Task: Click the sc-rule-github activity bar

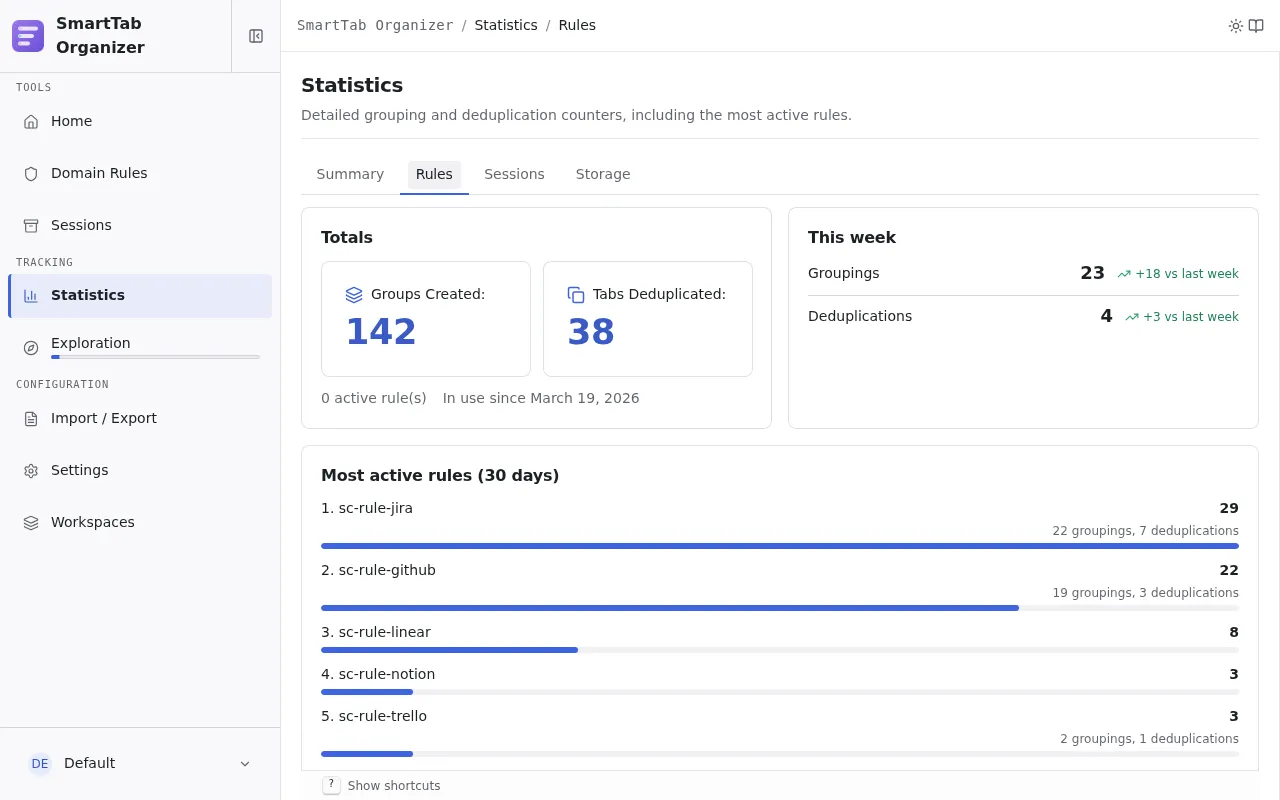Action: coord(780,608)
